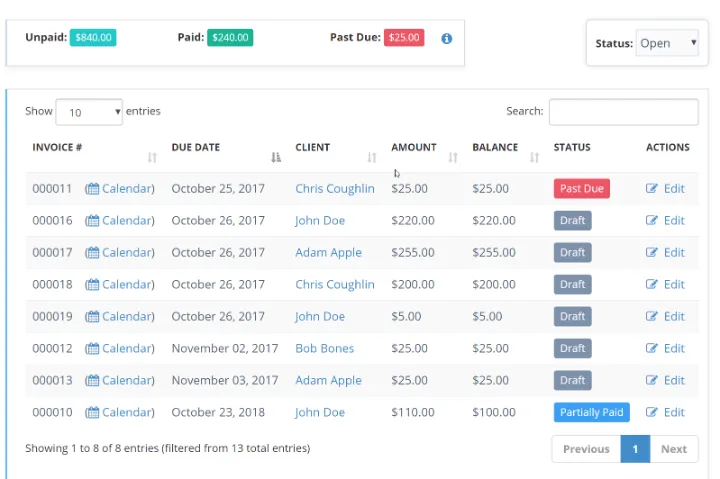Open Adam Apple client link on invoice 000017
The width and height of the screenshot is (720, 479).
(x=328, y=253)
